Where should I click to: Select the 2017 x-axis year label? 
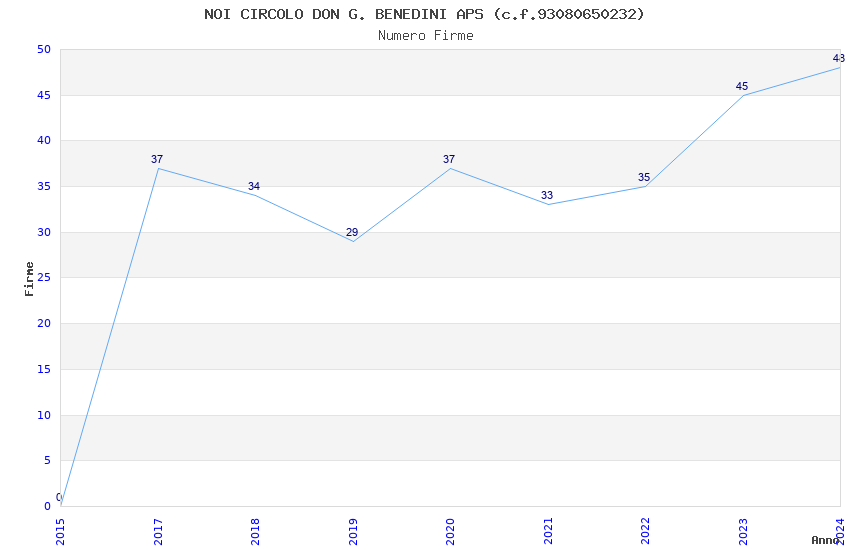point(158,532)
